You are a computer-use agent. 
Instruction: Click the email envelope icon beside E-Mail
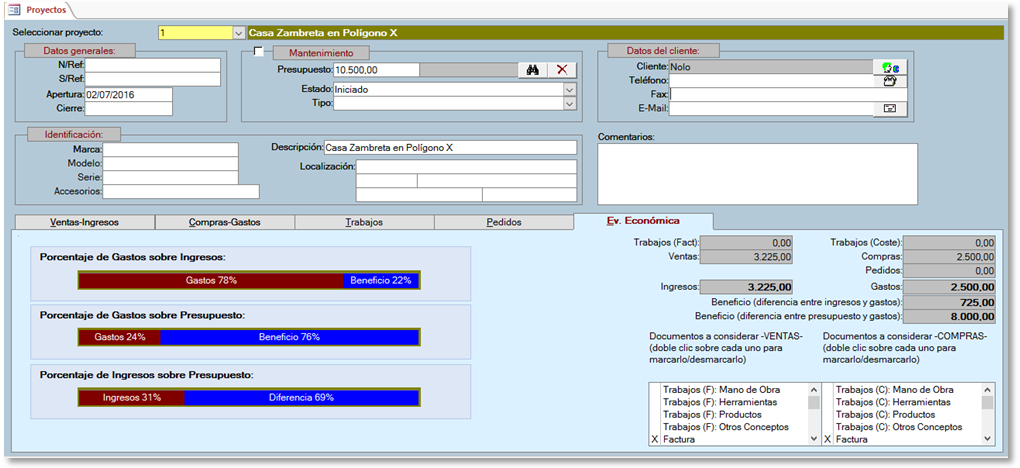pos(889,108)
